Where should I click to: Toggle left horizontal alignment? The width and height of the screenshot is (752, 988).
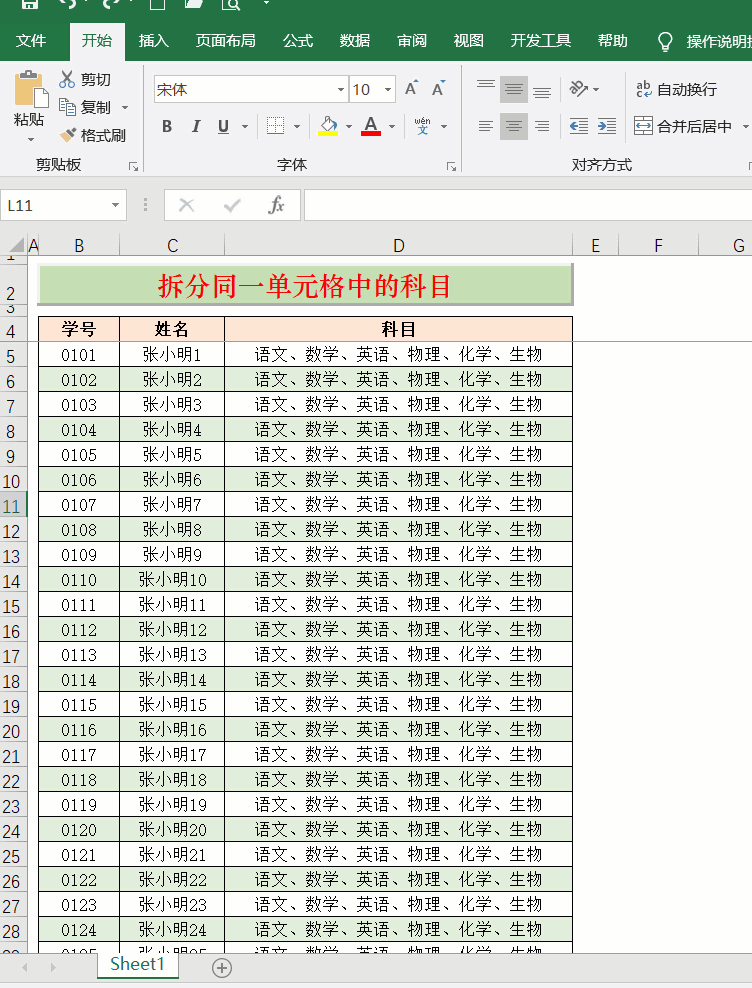tap(485, 126)
